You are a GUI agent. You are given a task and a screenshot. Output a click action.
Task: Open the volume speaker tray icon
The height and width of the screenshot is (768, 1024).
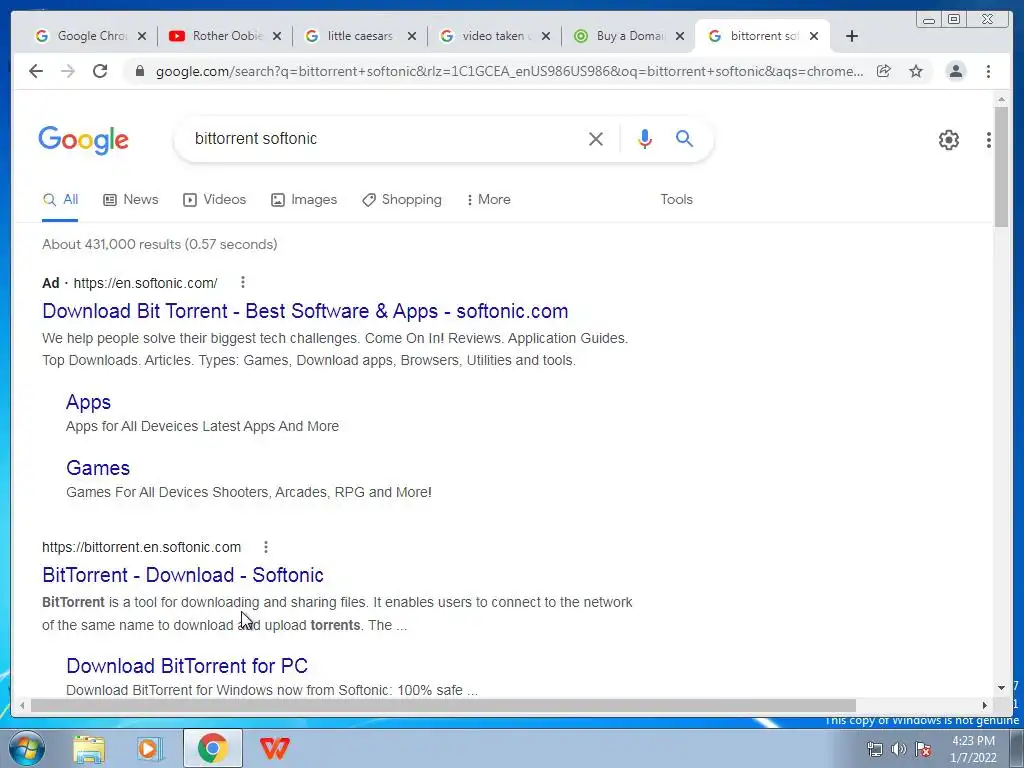point(899,749)
